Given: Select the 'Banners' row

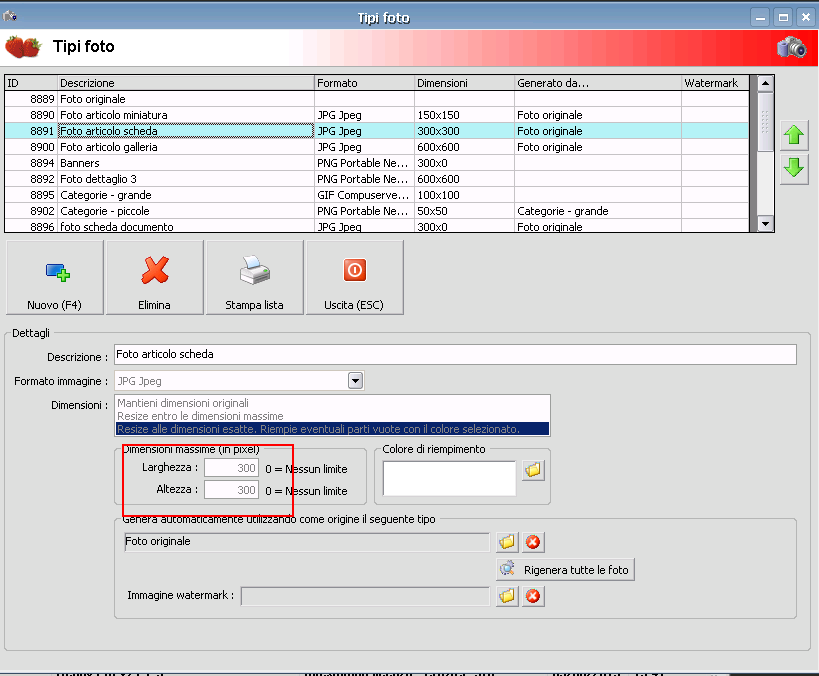Looking at the screenshot, I should pos(377,163).
